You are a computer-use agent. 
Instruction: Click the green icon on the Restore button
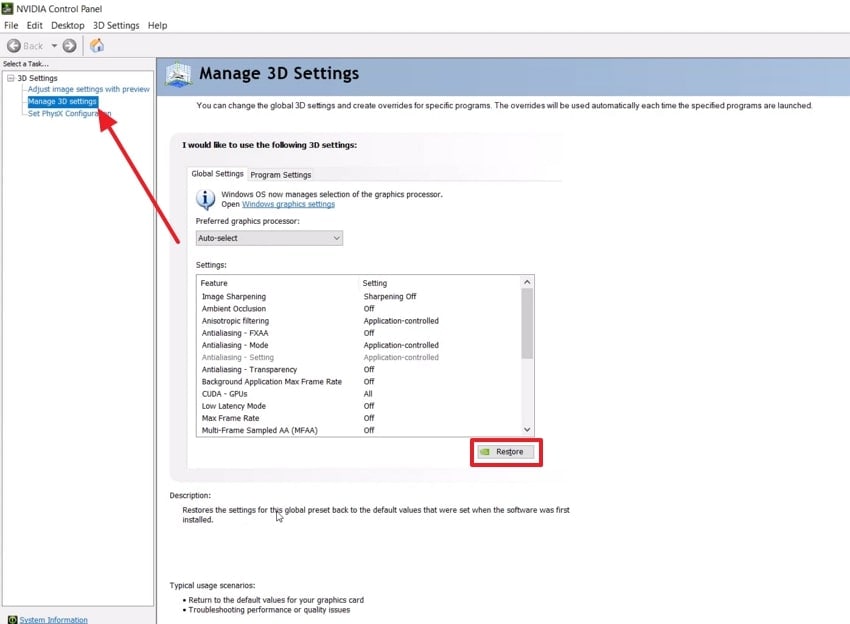click(485, 452)
